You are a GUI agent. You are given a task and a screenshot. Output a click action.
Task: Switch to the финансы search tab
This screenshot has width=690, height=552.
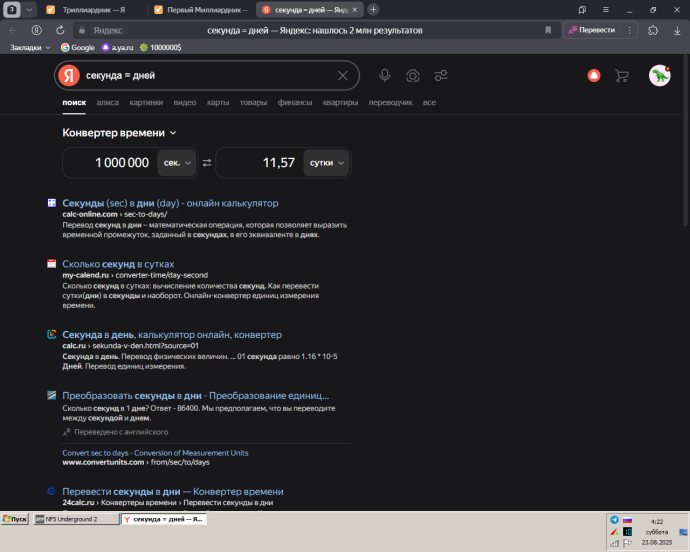tap(295, 103)
